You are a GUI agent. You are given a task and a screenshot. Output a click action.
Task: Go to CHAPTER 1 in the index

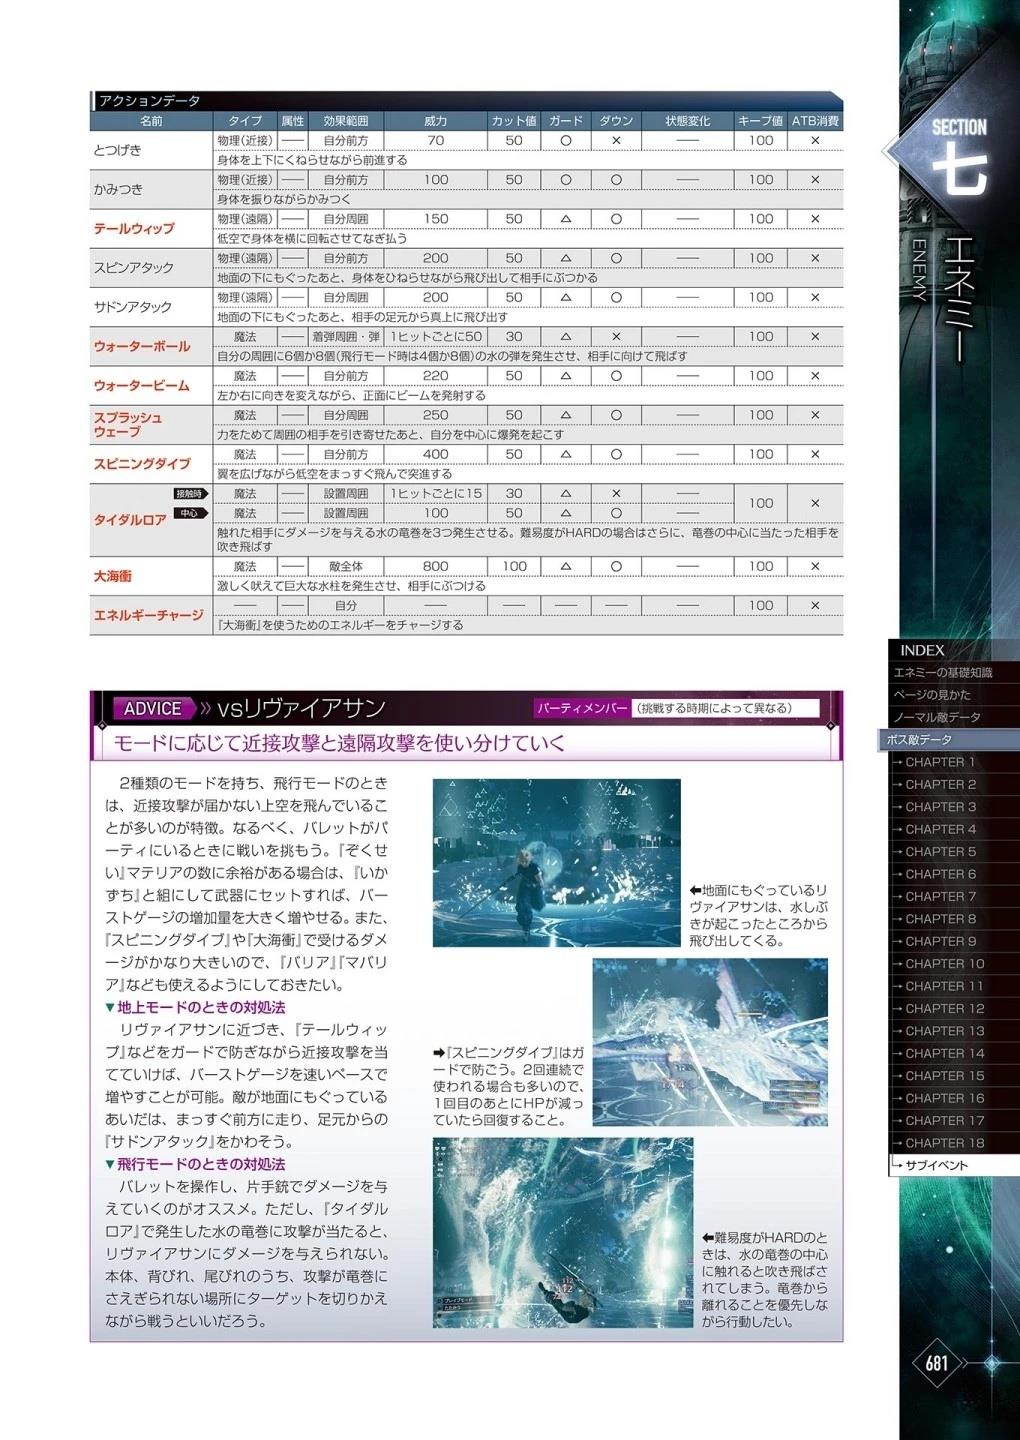click(x=940, y=762)
